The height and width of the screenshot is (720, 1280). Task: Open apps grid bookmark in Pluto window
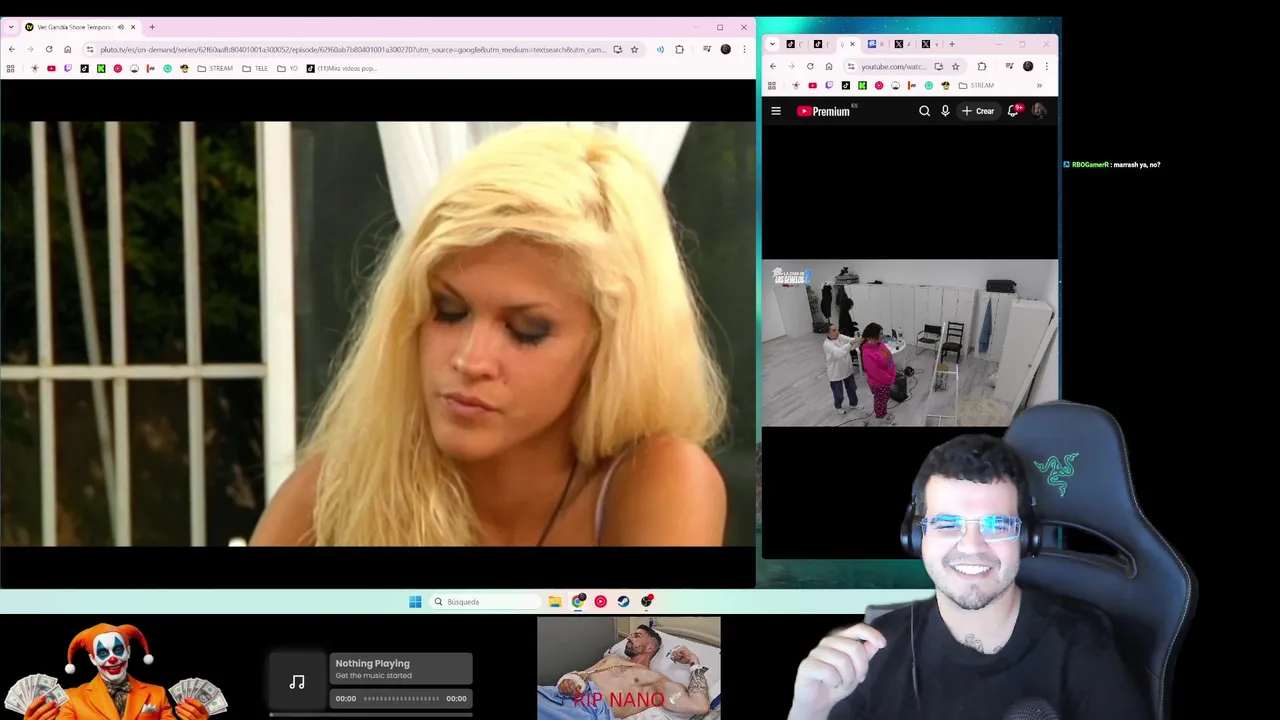11,68
